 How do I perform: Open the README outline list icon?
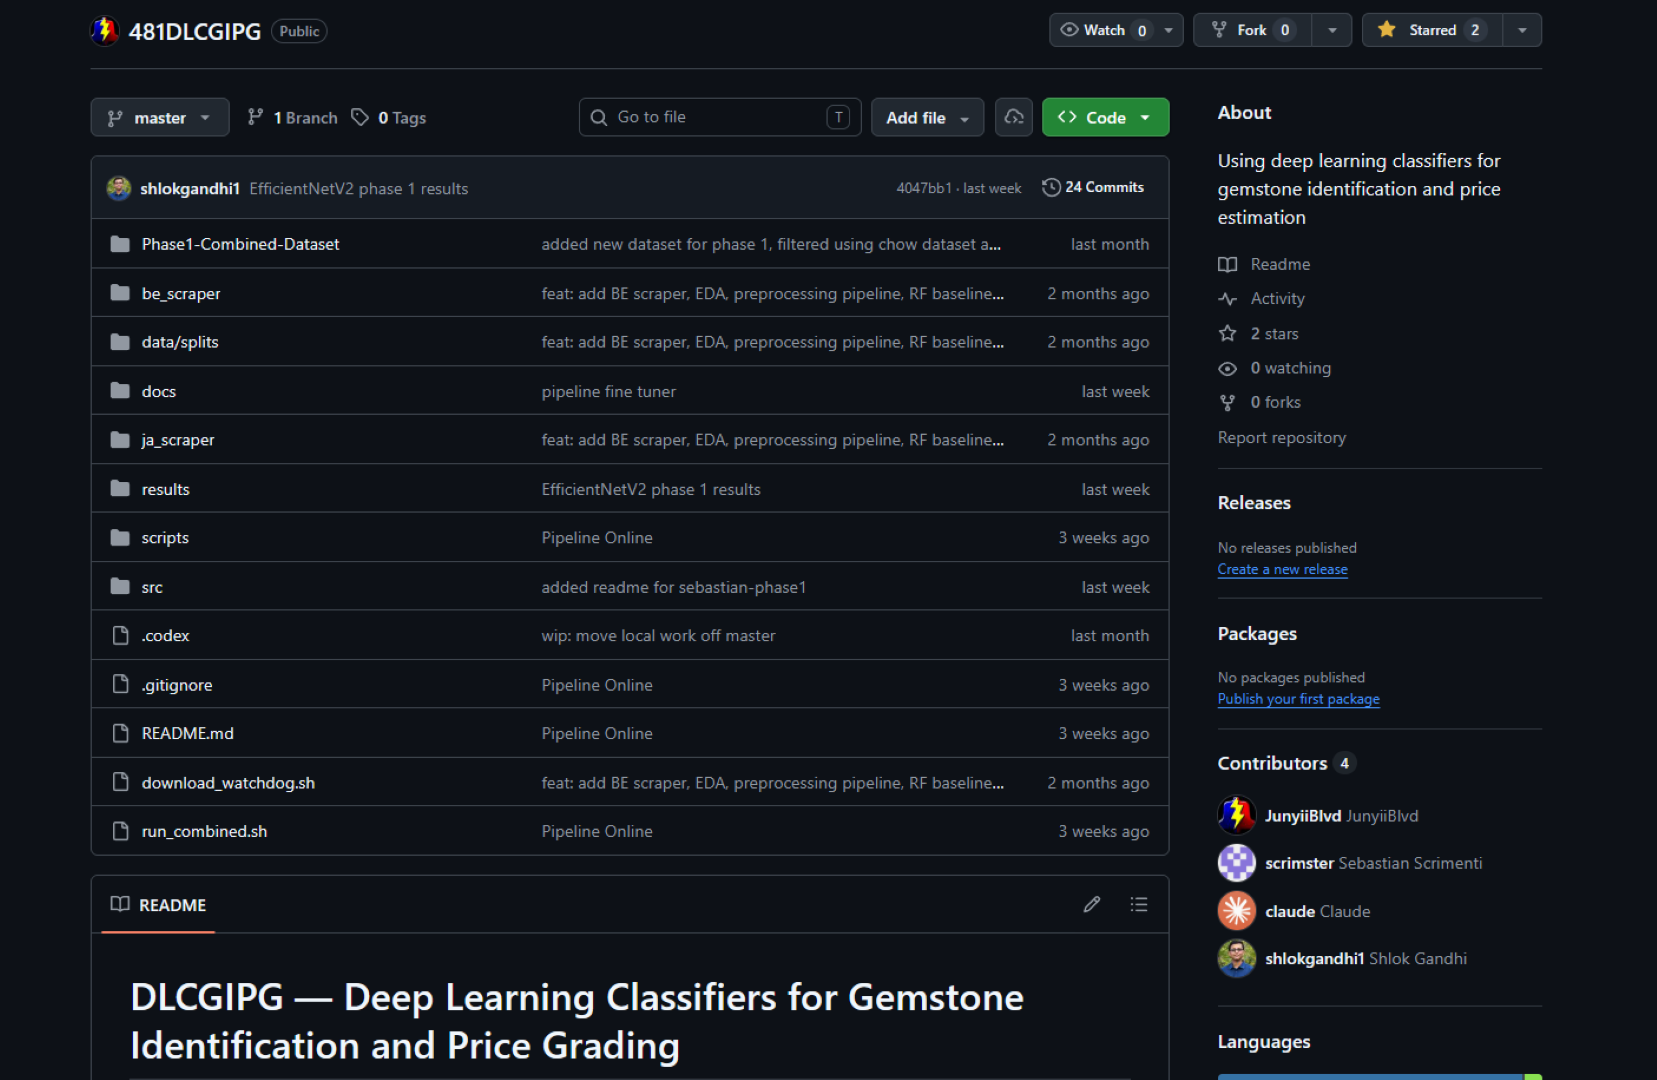(1139, 904)
